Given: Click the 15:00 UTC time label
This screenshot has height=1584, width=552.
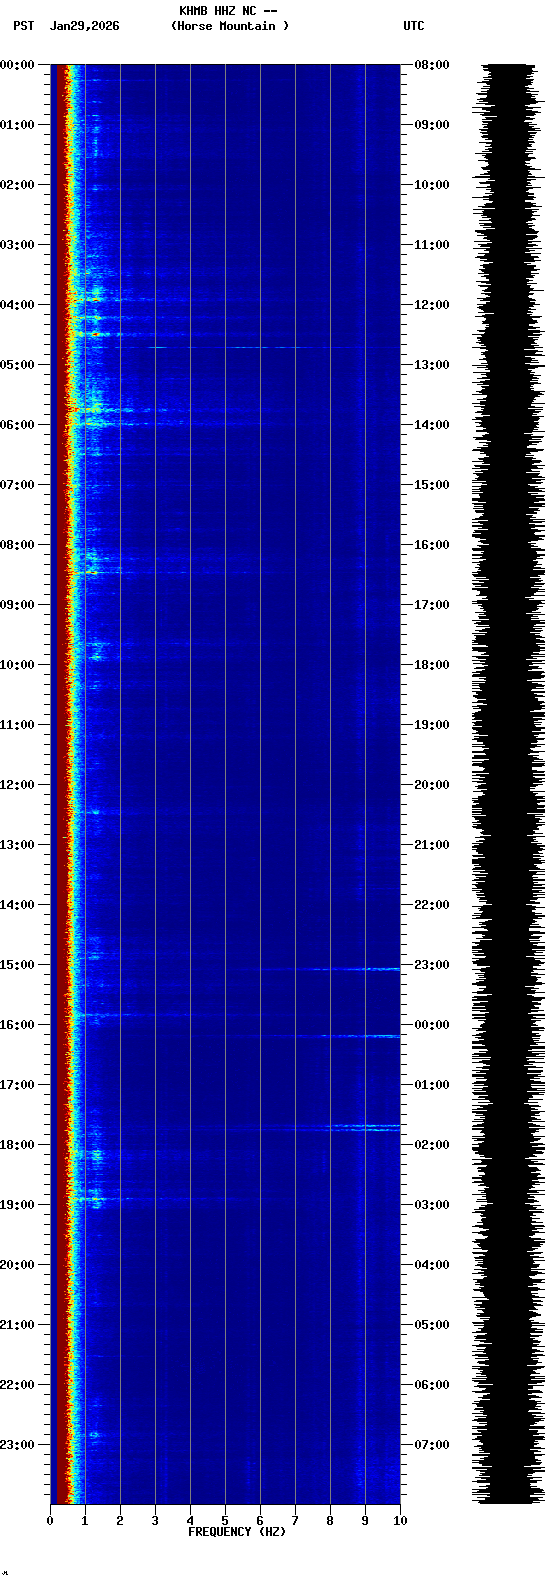Looking at the screenshot, I should pyautogui.click(x=432, y=485).
